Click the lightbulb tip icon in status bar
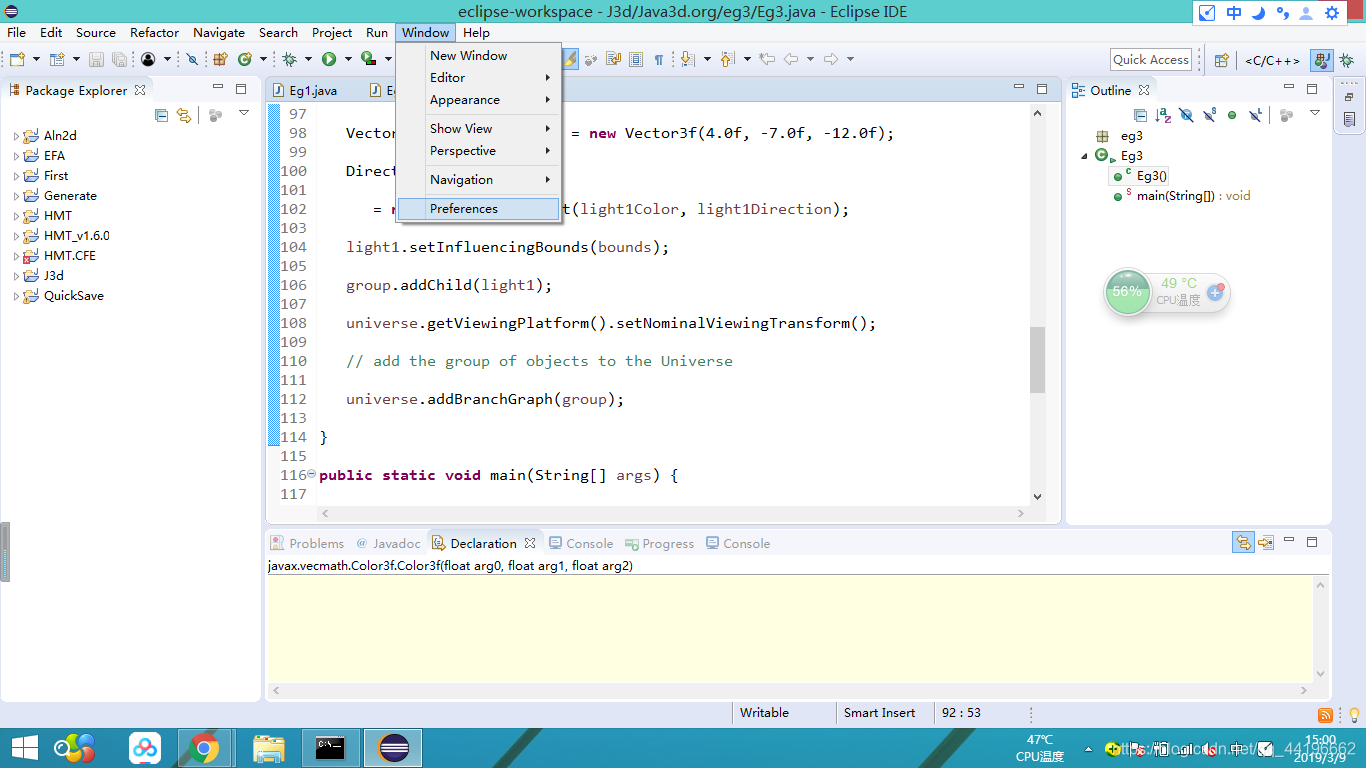This screenshot has height=768, width=1366. pos(1354,714)
